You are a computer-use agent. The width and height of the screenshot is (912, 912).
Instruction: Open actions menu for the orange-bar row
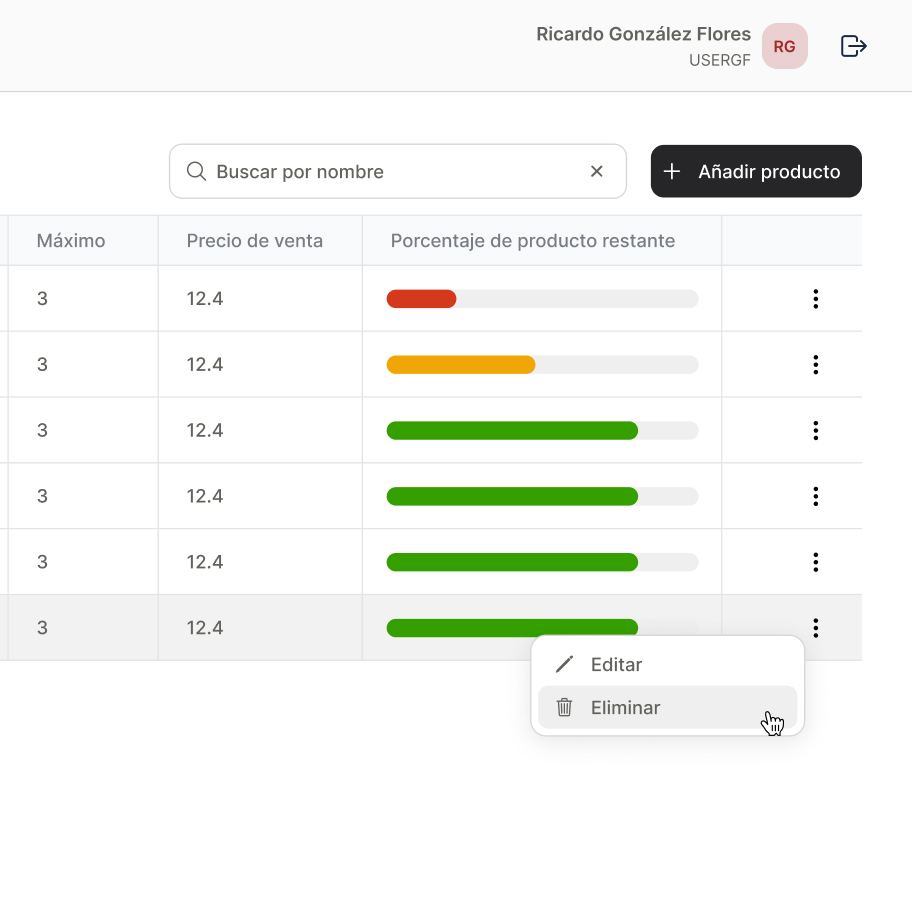tap(815, 365)
